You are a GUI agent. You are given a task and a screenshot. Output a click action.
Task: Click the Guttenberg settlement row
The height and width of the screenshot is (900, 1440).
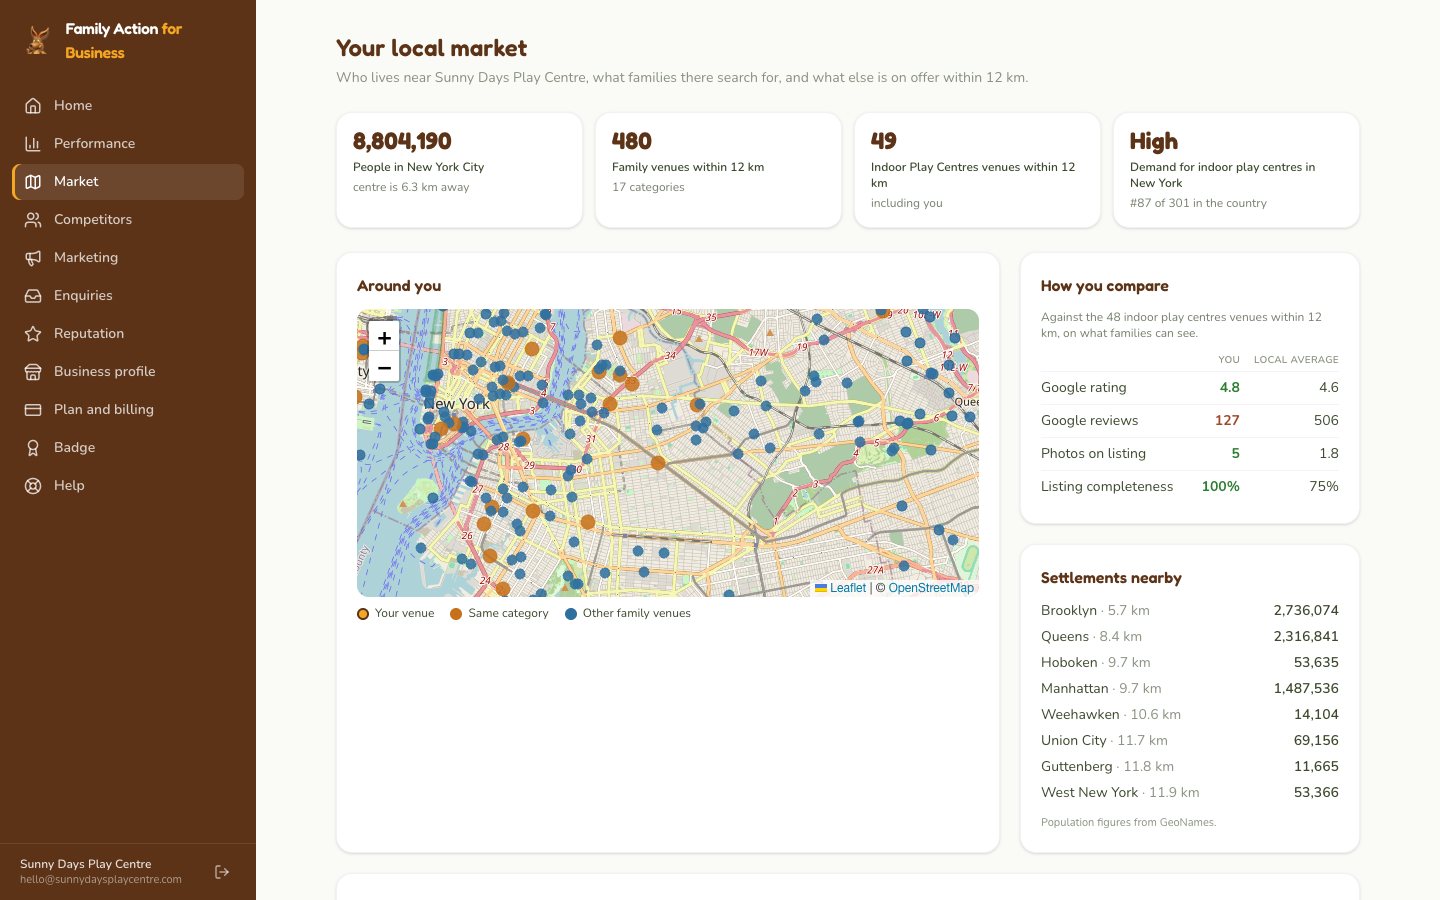coord(1190,766)
